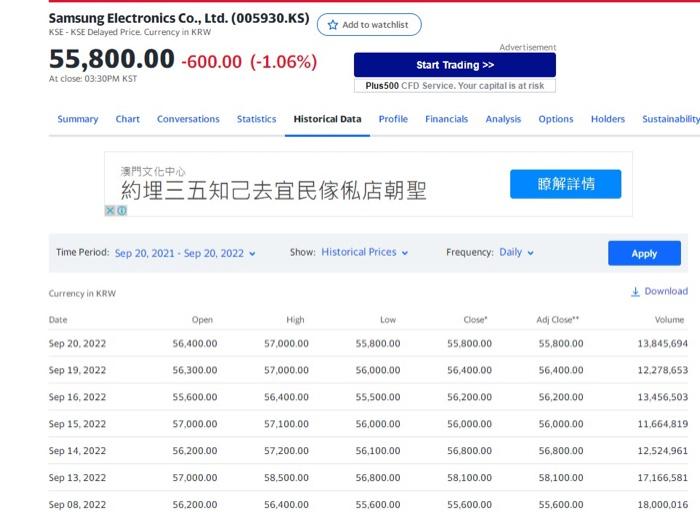Viewport: 700px width, 514px height.
Task: Open the Holders tab
Action: click(608, 119)
